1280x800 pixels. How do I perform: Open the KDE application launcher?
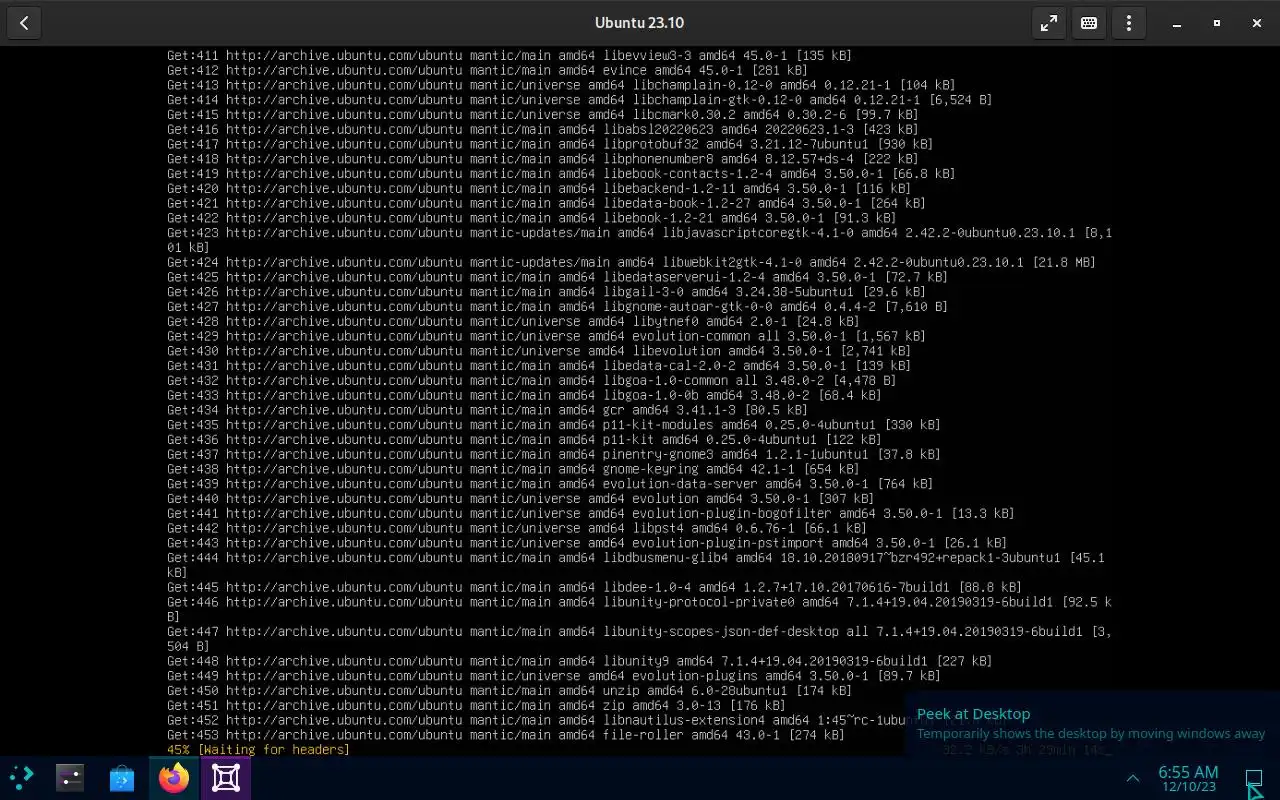(x=21, y=777)
